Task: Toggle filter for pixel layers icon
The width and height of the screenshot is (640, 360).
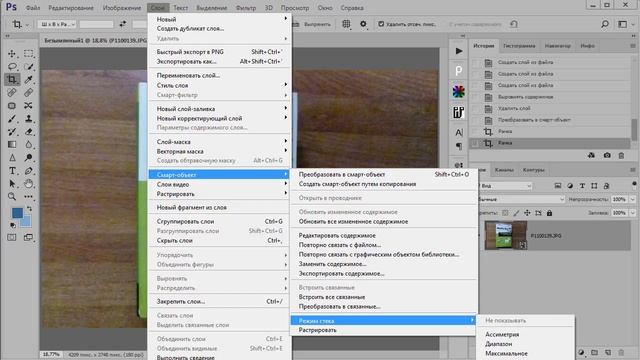Action: pyautogui.click(x=558, y=186)
